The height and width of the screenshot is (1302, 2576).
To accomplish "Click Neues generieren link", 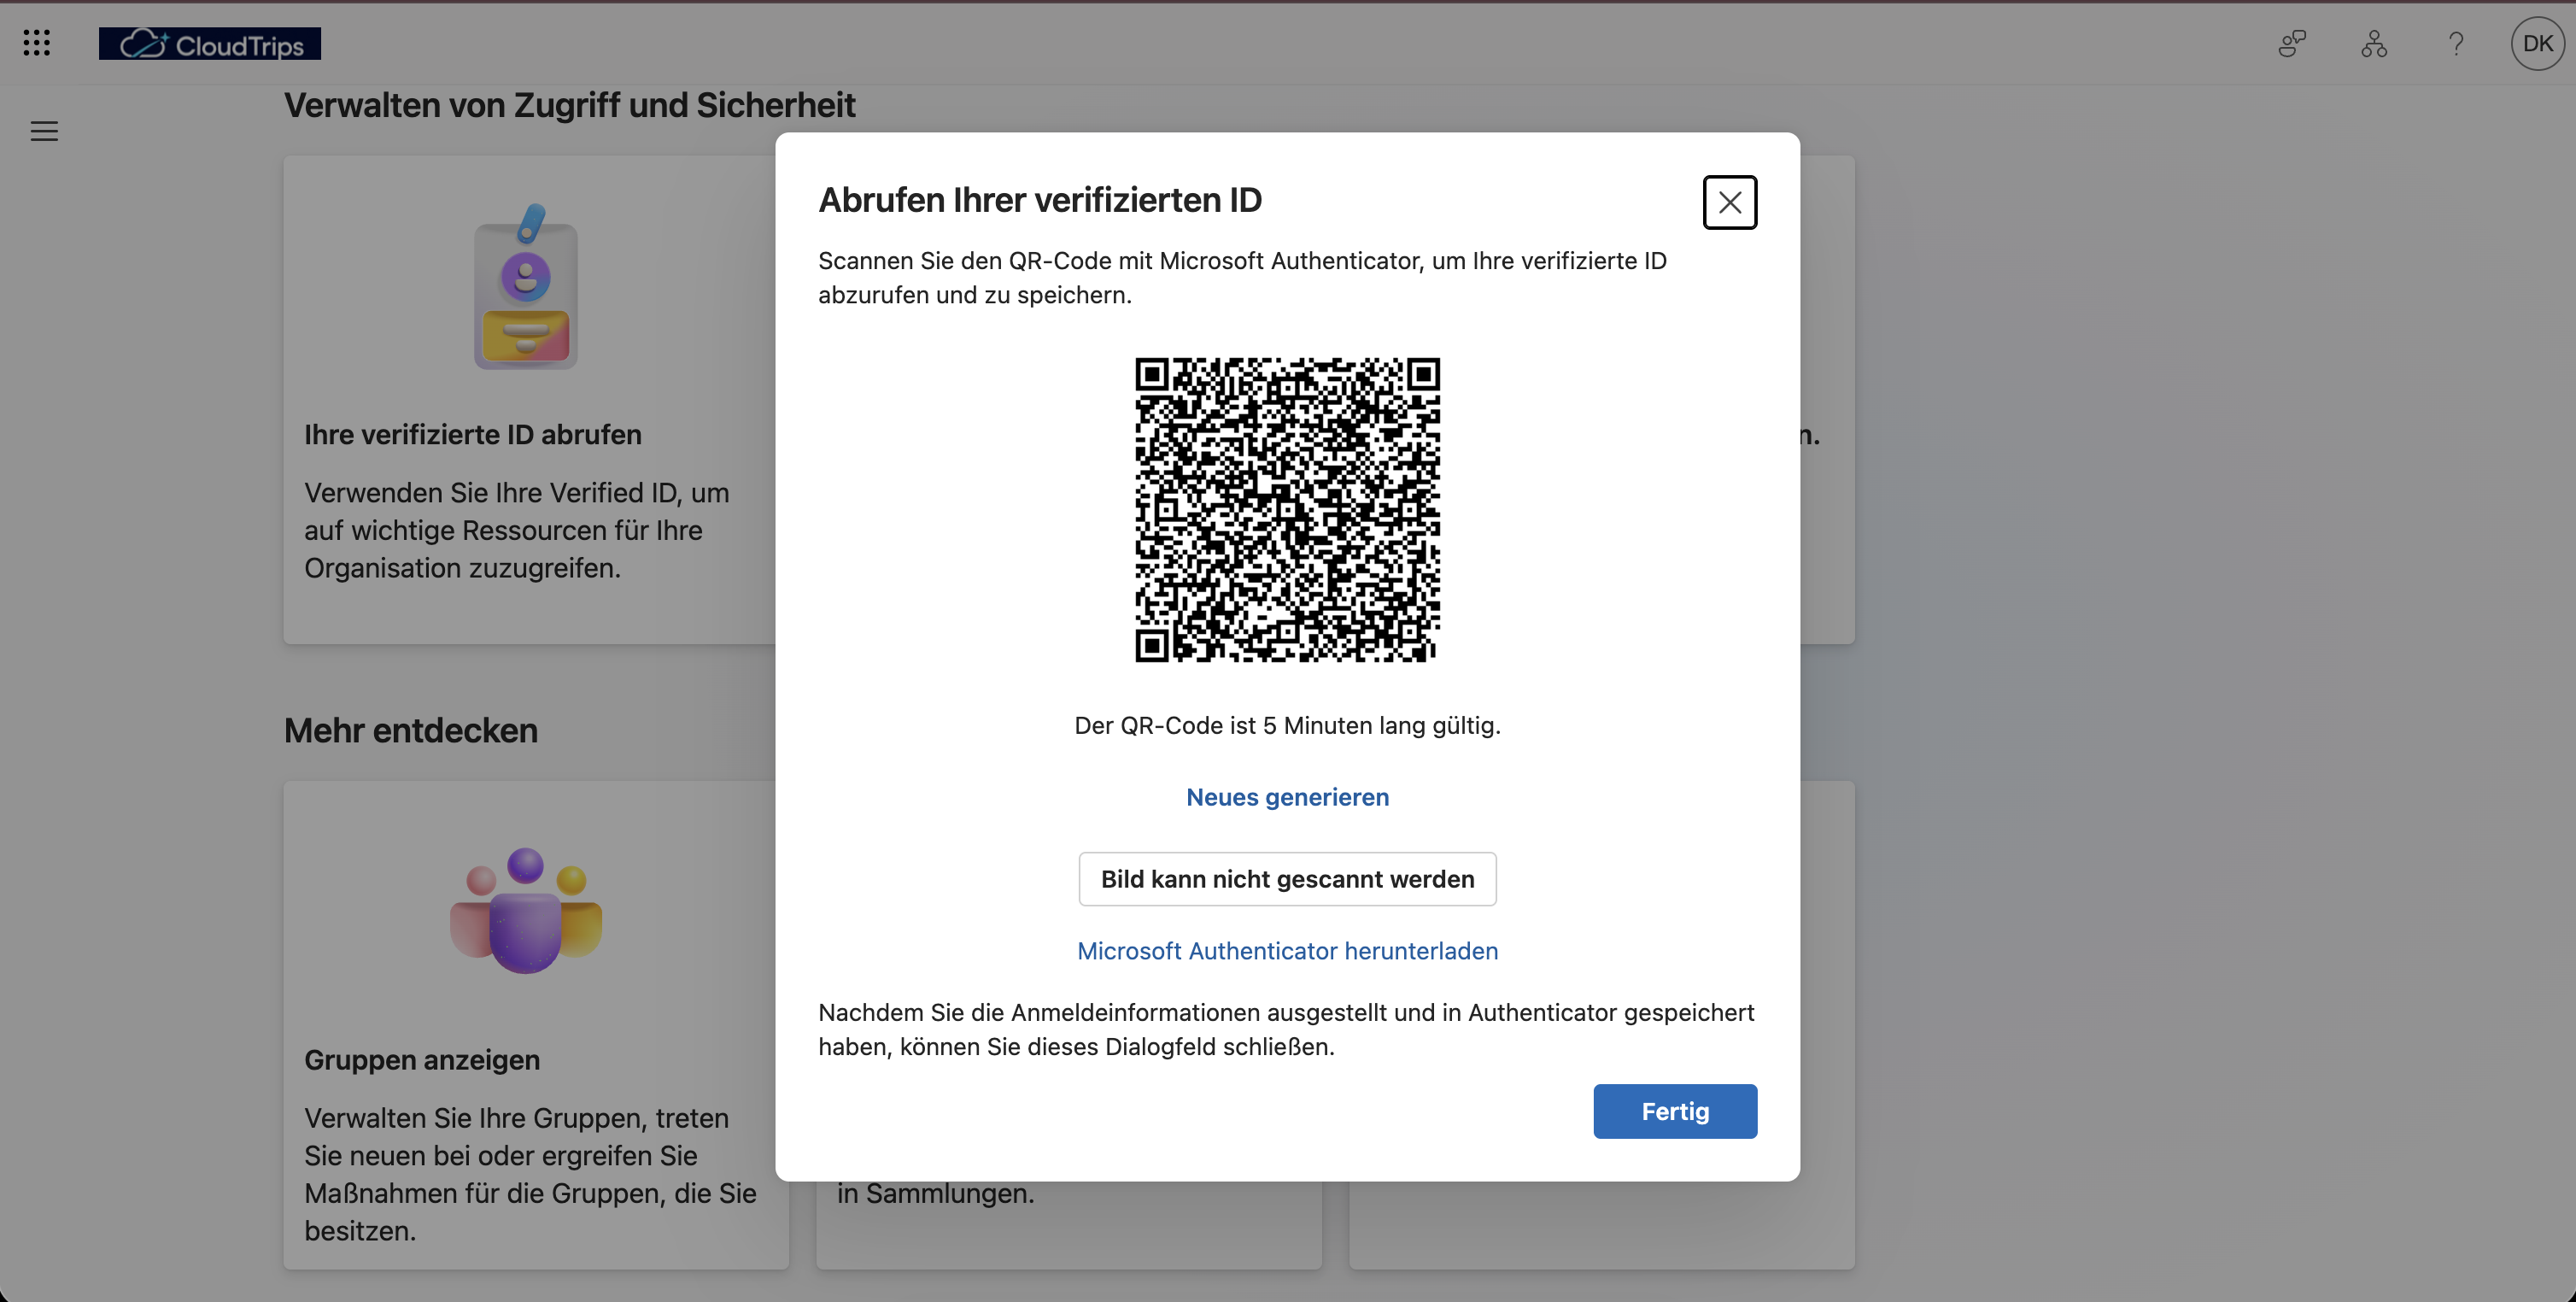I will click(1288, 797).
